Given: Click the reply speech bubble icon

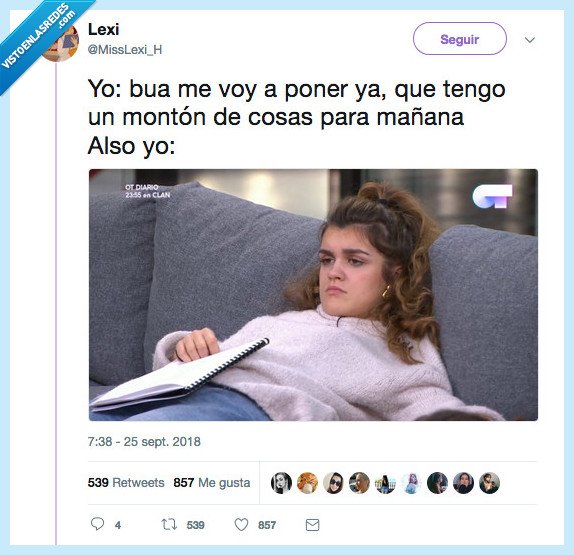Looking at the screenshot, I should pos(97,524).
